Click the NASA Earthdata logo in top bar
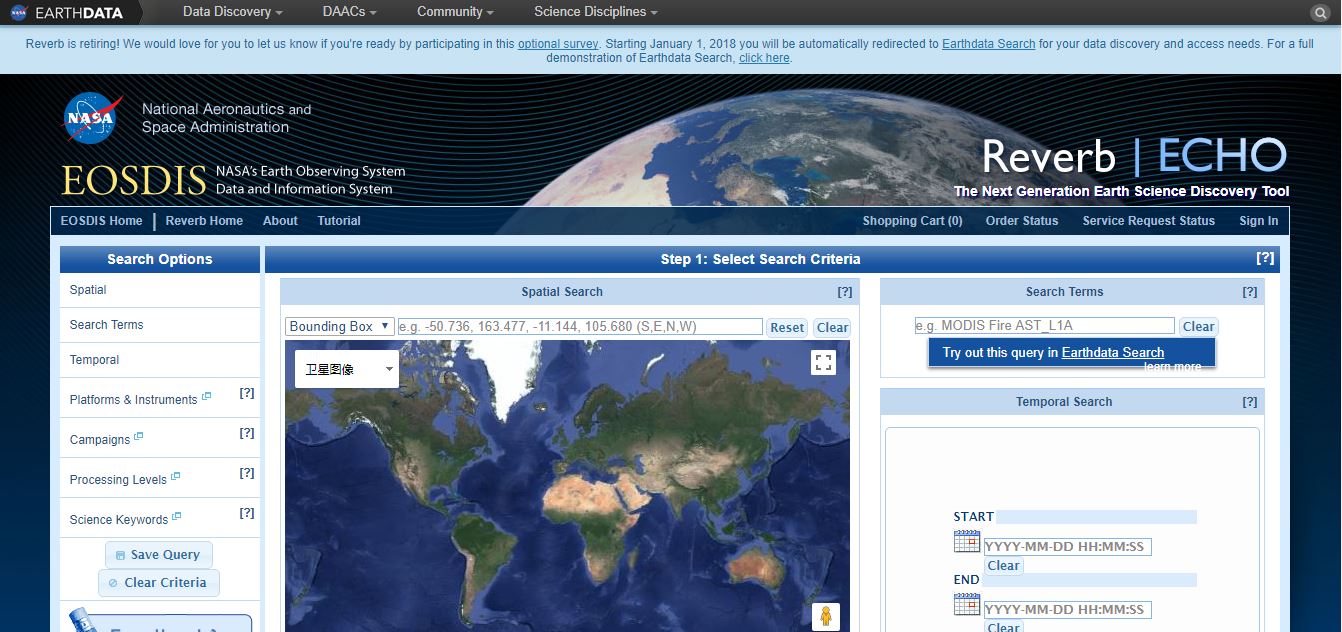 pyautogui.click(x=67, y=12)
